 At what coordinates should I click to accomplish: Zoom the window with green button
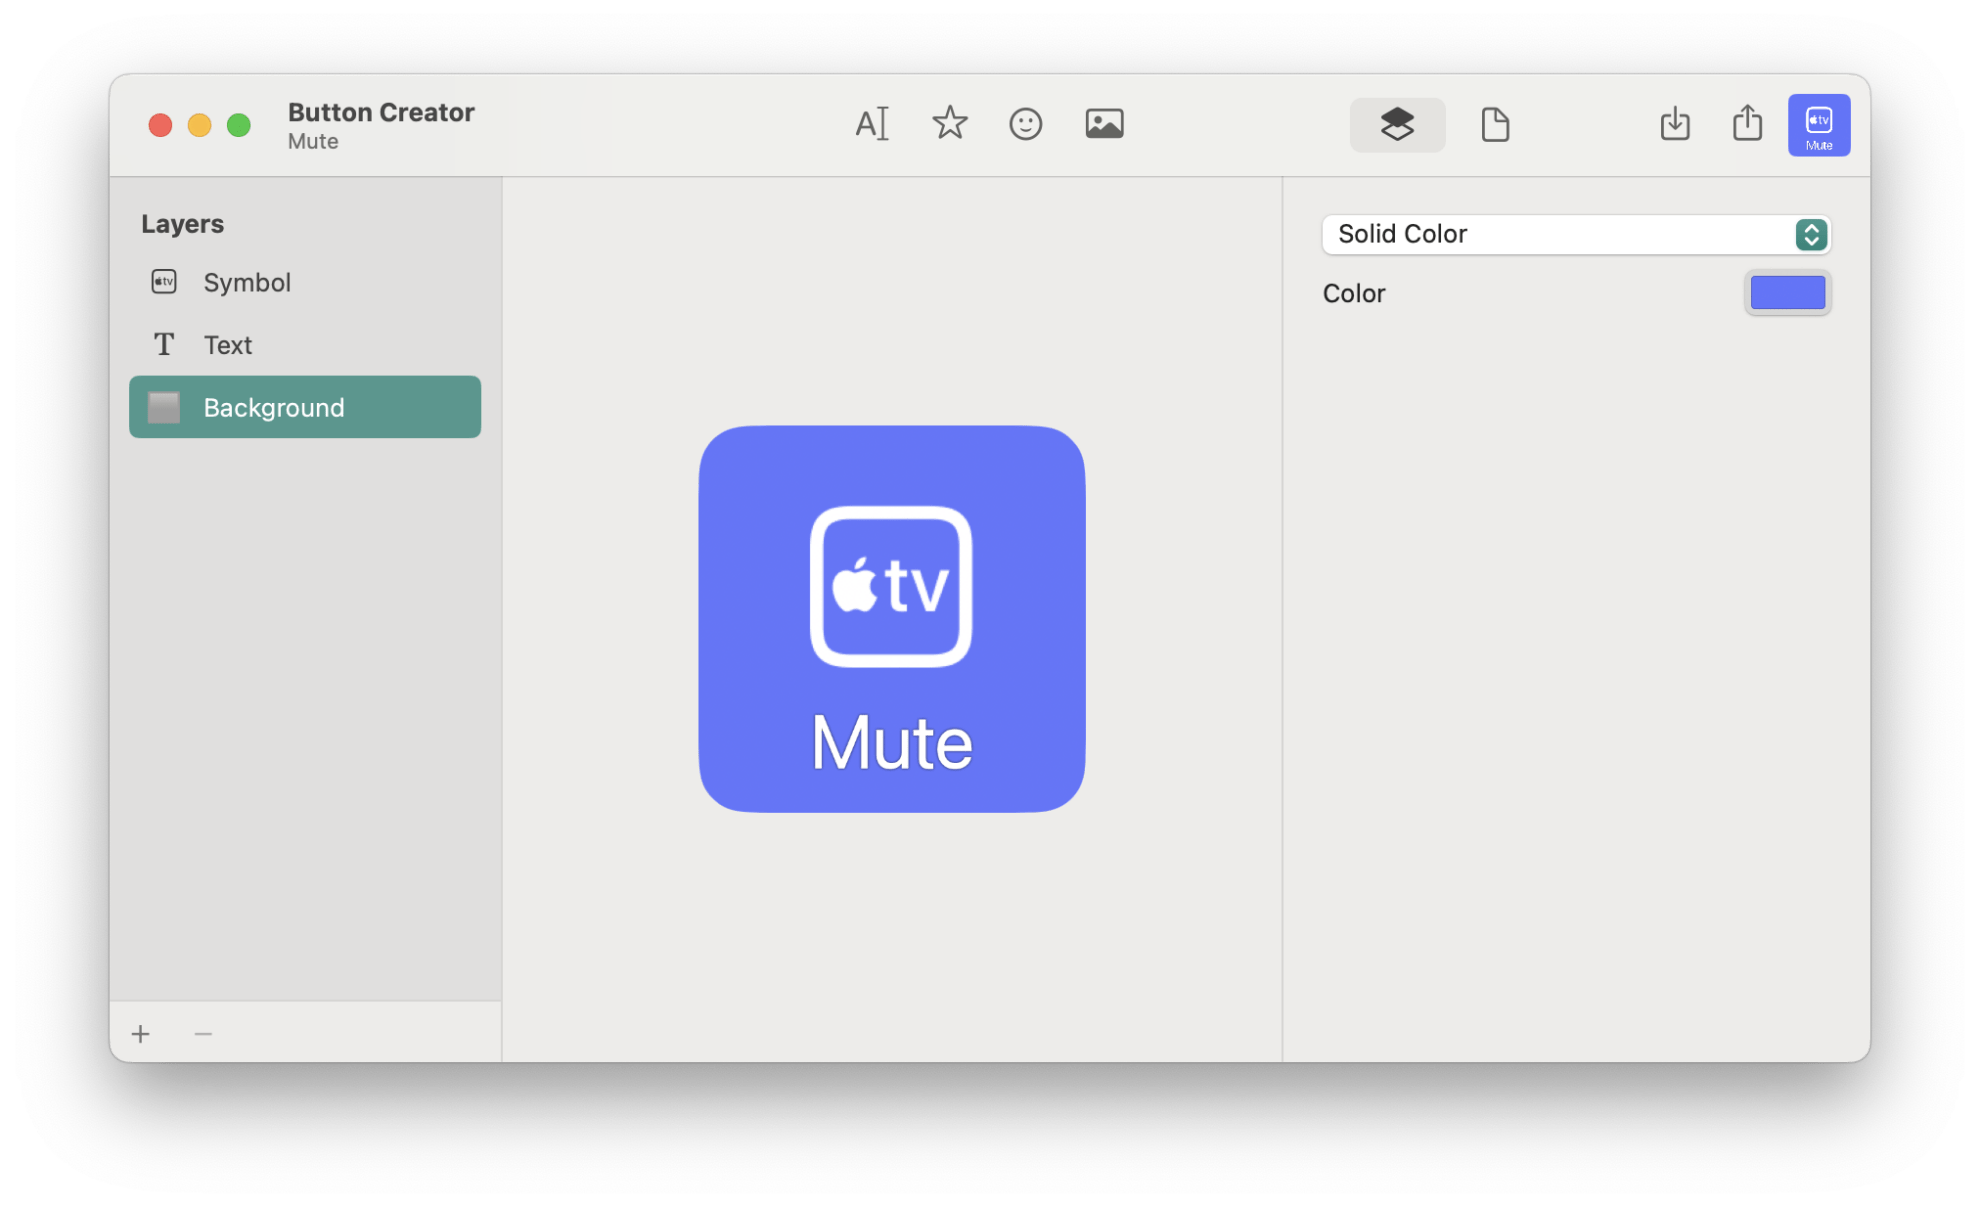click(239, 125)
